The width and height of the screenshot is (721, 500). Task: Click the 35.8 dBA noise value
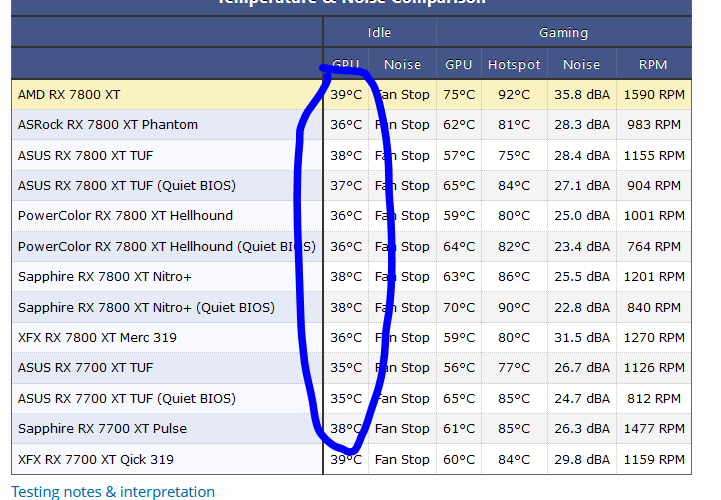(x=582, y=95)
